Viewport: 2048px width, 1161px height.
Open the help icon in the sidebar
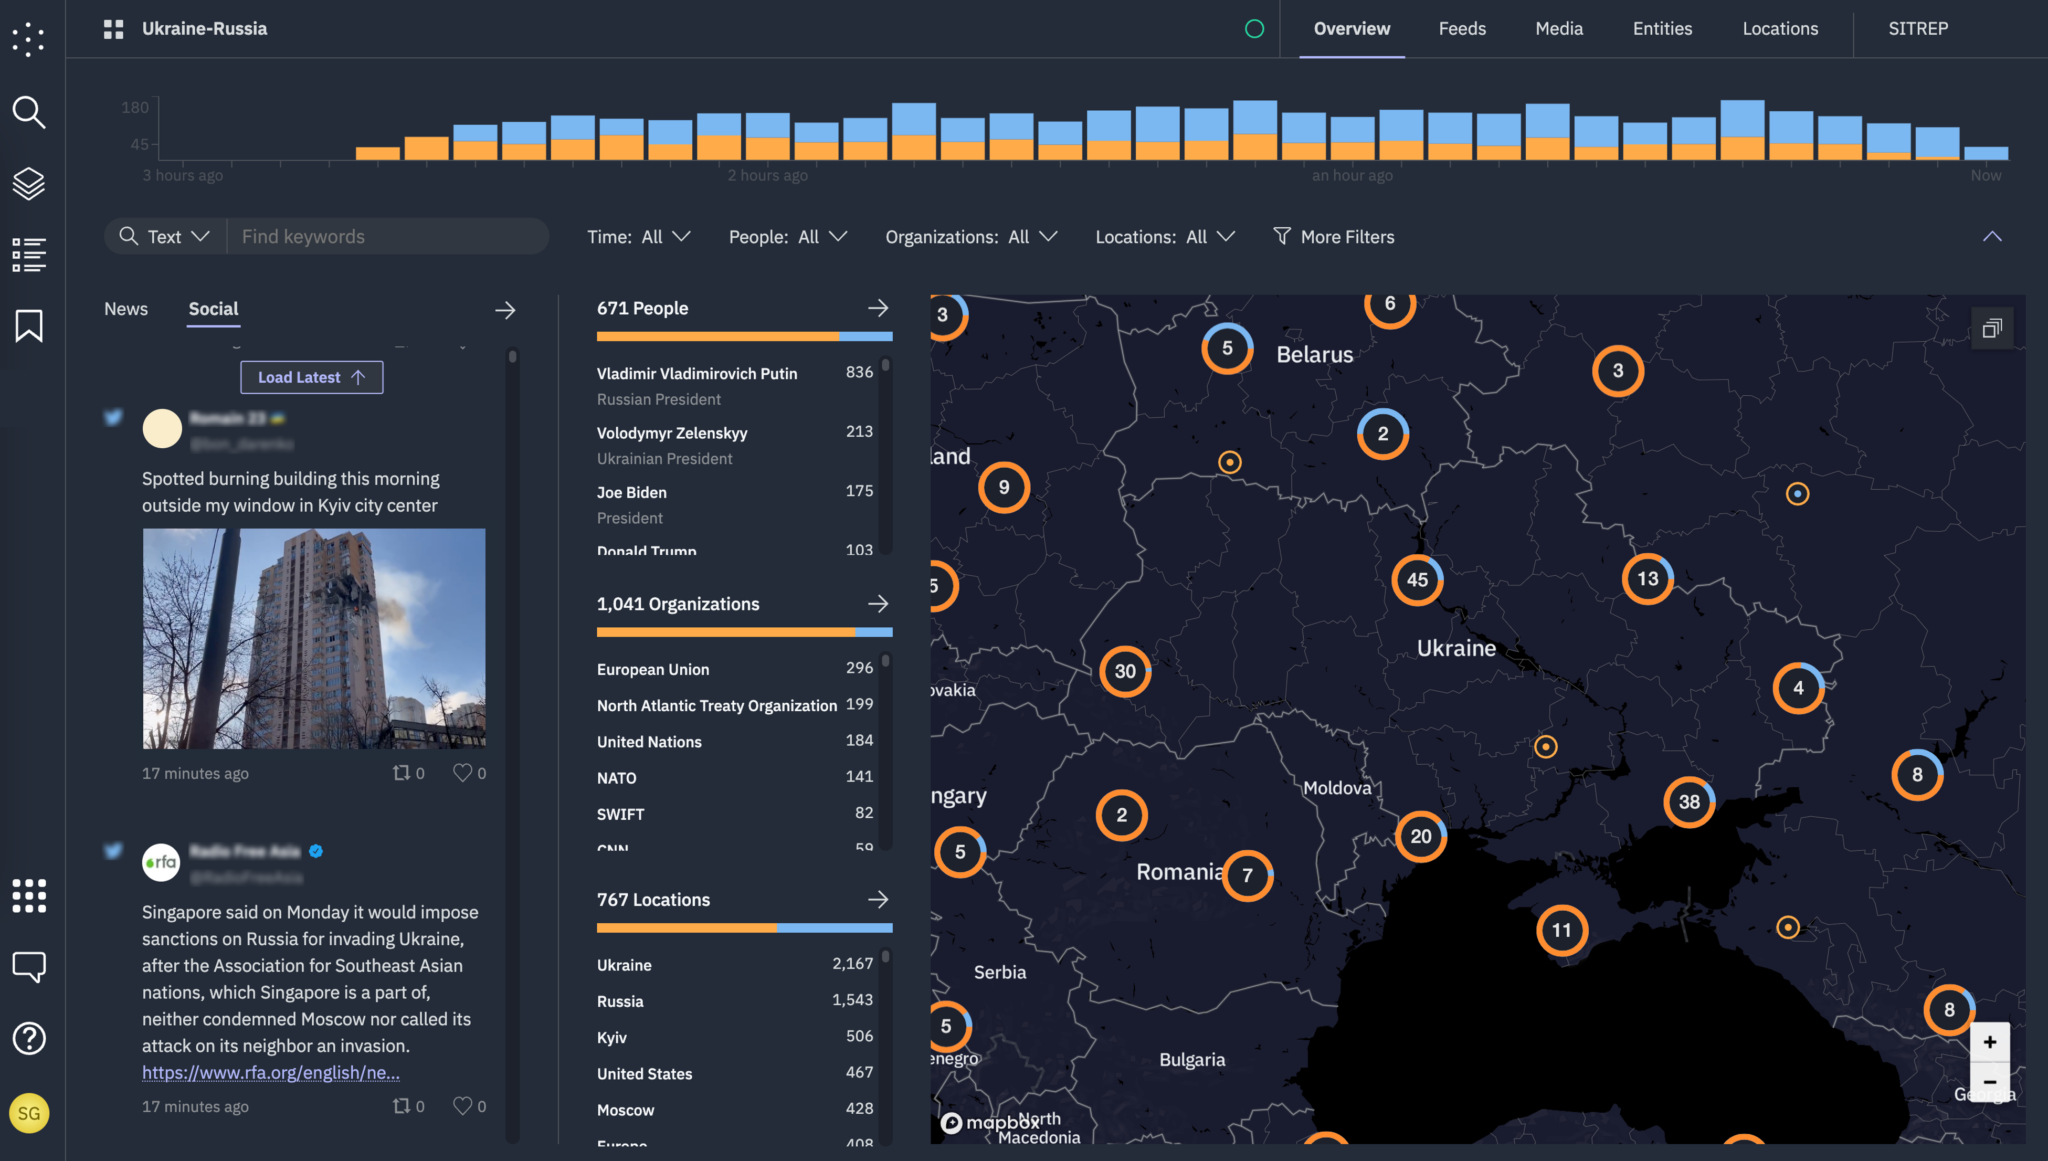click(29, 1038)
